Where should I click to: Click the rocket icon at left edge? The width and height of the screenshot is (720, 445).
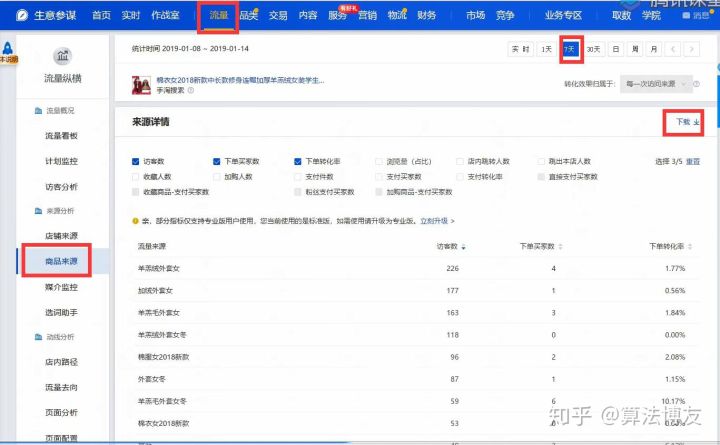(8, 47)
